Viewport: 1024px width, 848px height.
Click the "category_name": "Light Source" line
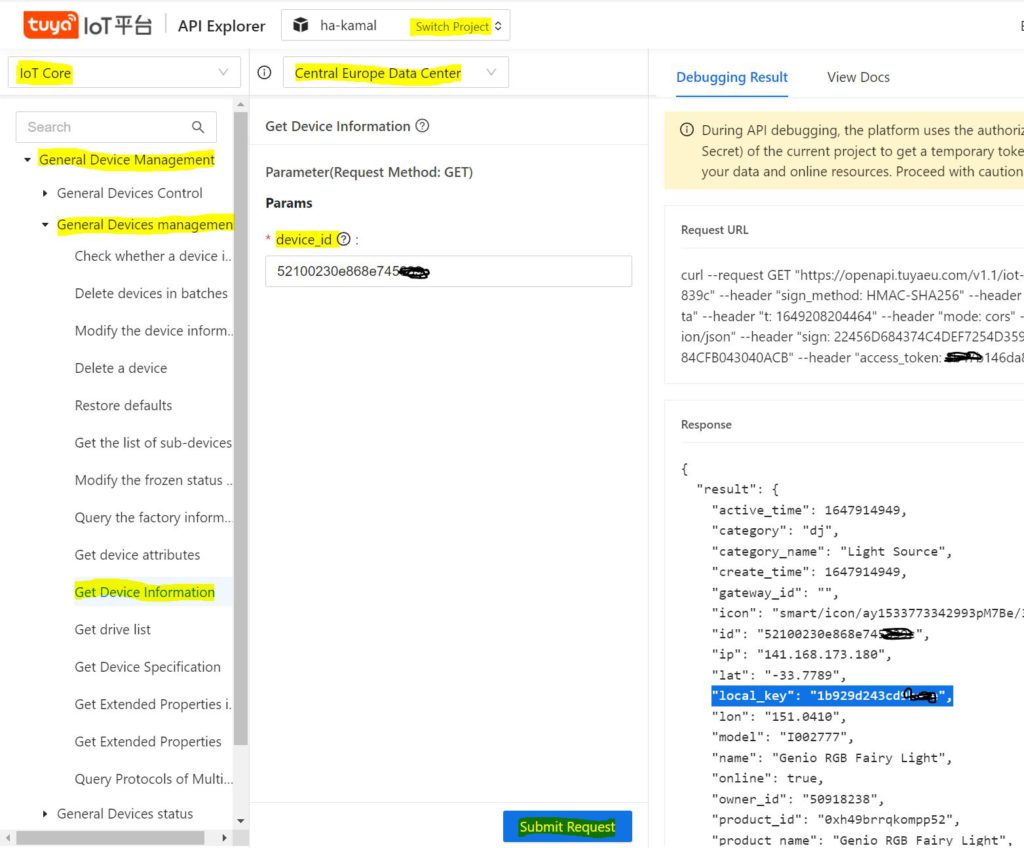pyautogui.click(x=832, y=551)
